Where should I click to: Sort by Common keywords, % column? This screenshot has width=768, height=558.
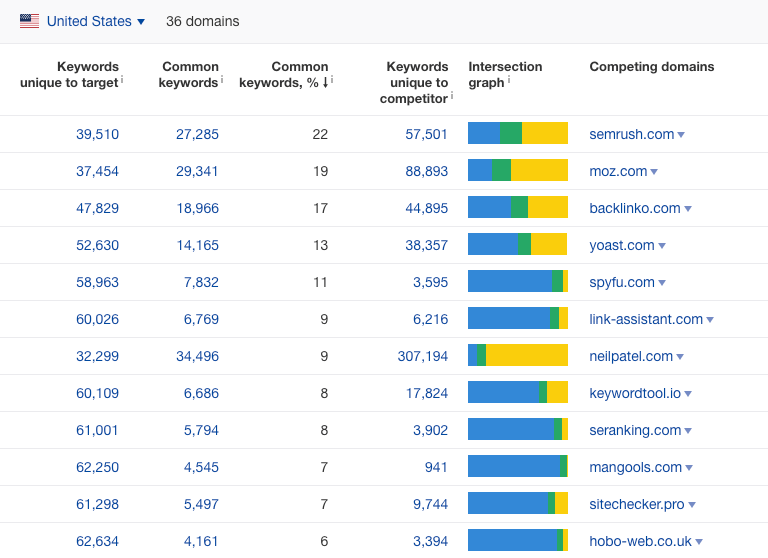pyautogui.click(x=284, y=74)
